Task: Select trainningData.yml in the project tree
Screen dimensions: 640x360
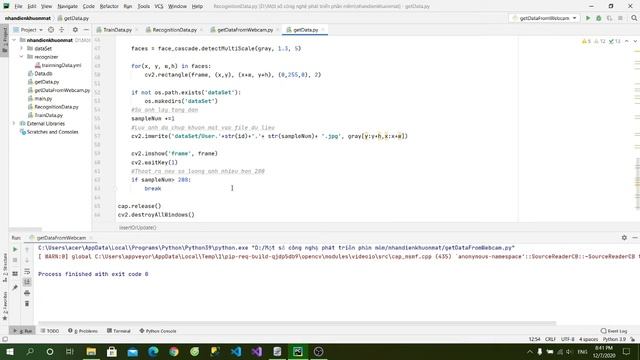Action: click(x=61, y=65)
